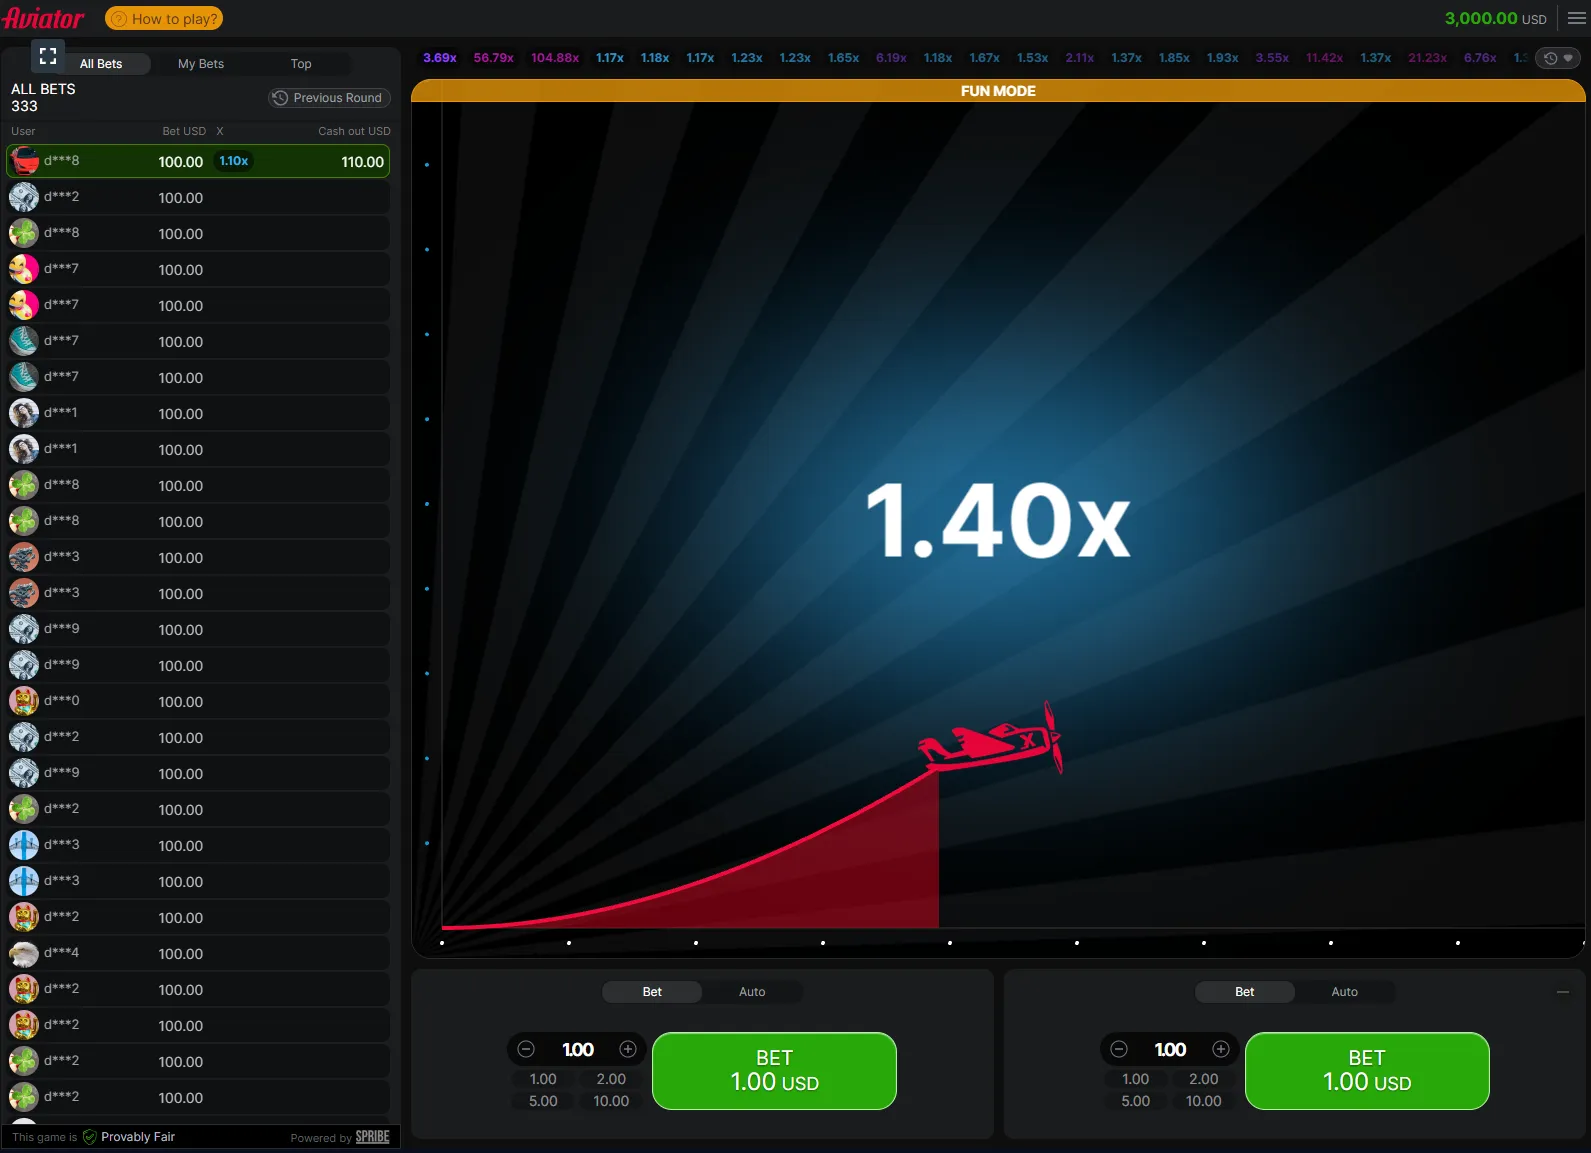Expand the round history dropdown
This screenshot has width=1591, height=1153.
point(1558,58)
